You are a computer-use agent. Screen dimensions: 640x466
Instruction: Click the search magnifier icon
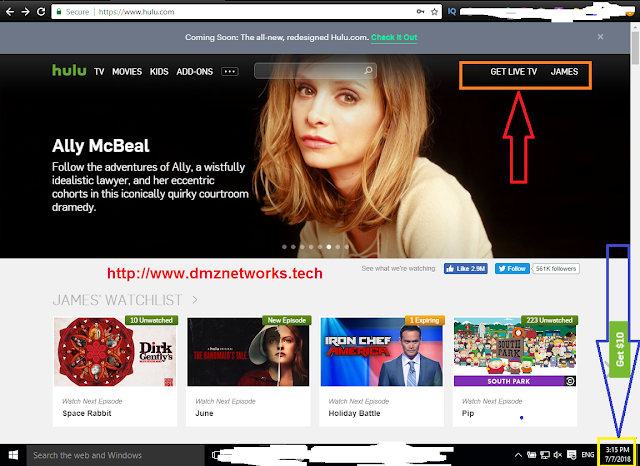click(368, 71)
